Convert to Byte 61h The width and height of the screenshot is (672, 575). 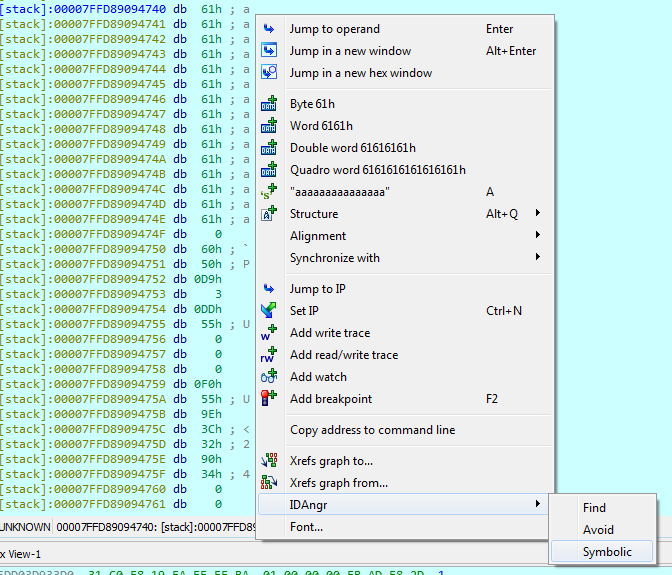click(x=404, y=104)
